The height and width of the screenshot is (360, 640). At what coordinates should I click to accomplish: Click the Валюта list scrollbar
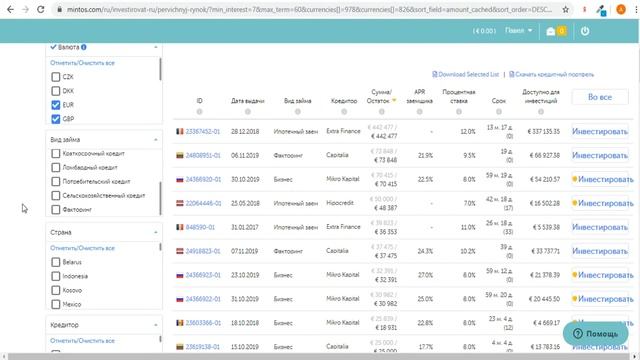pyautogui.click(x=160, y=69)
